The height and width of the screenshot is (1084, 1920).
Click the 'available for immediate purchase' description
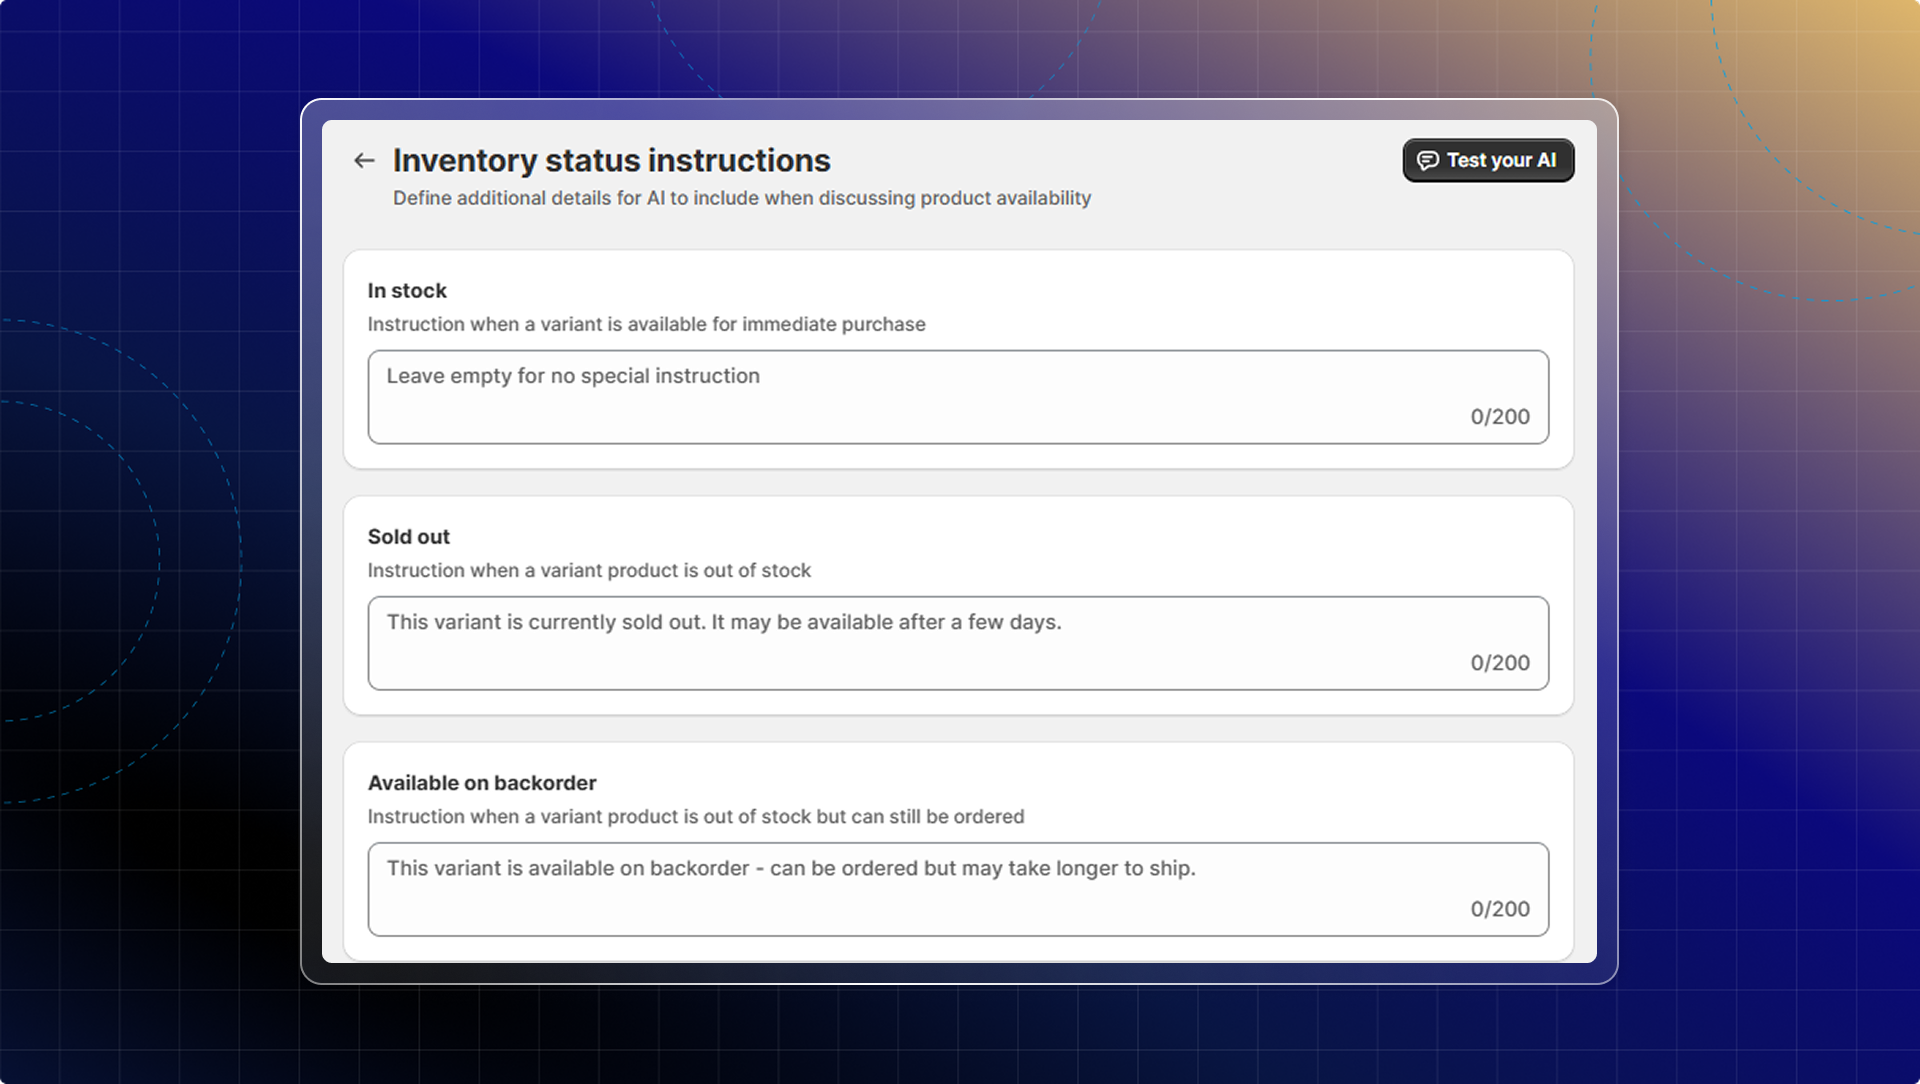coord(646,324)
